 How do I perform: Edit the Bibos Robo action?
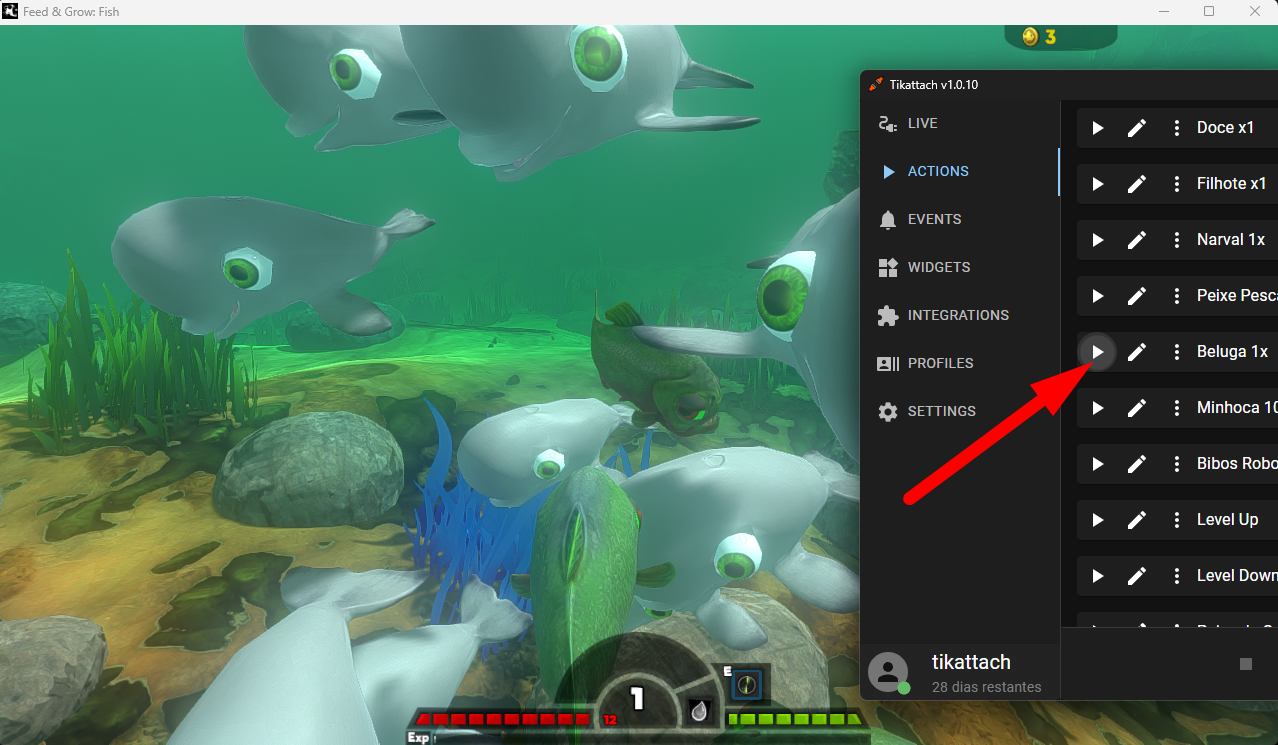pos(1137,464)
